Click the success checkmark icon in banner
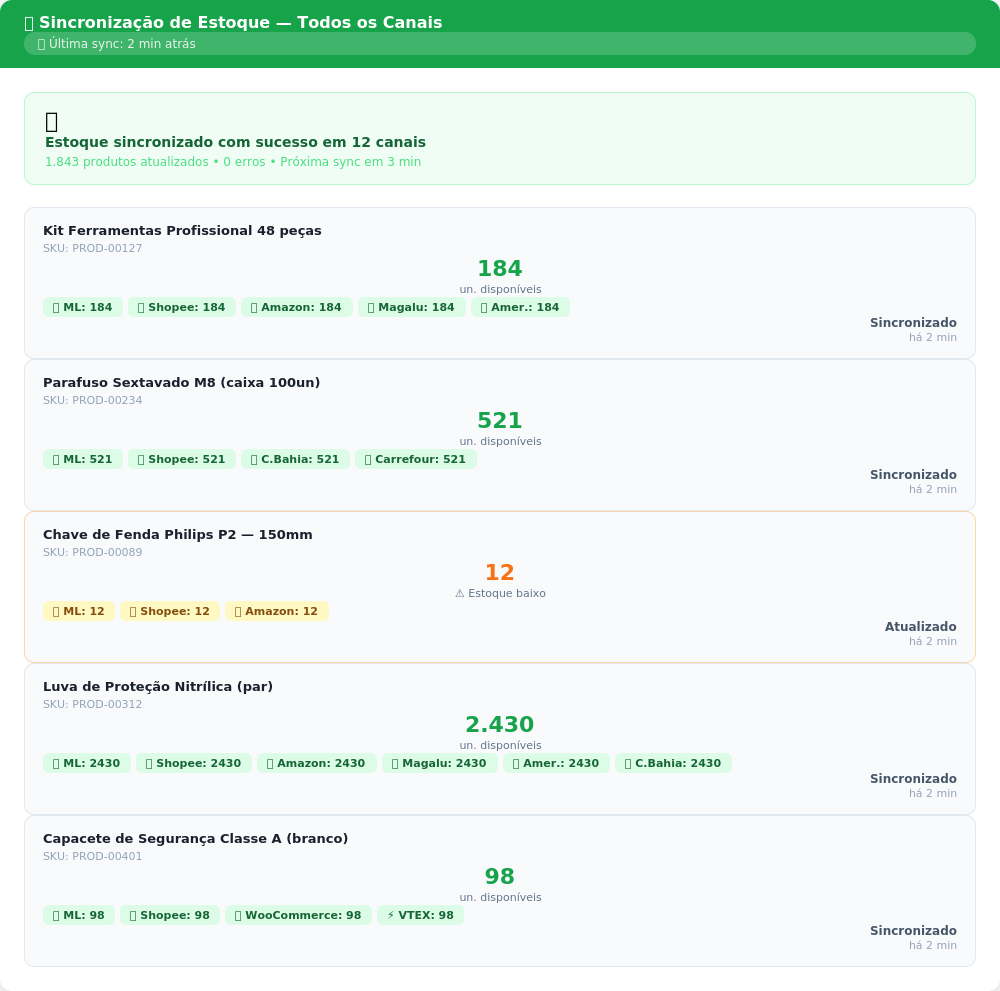The image size is (1000, 991). point(52,121)
